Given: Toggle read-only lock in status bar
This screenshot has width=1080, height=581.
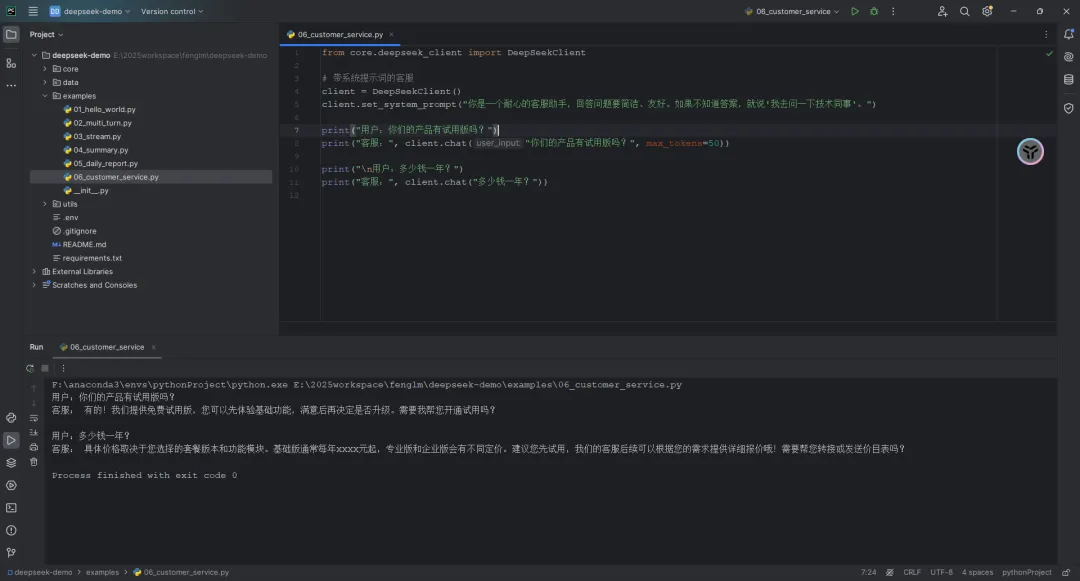Looking at the screenshot, I should click(1066, 572).
